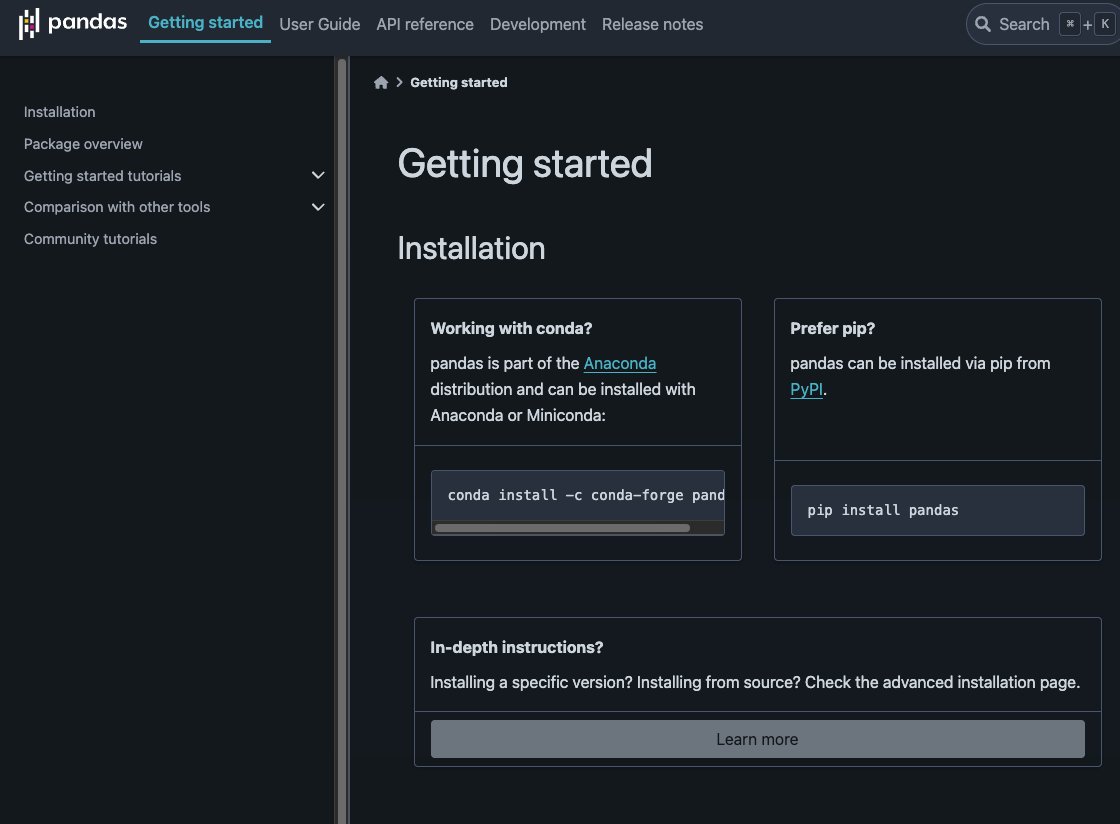Expand Comparison with other tools chevron
The image size is (1120, 824).
coord(318,207)
